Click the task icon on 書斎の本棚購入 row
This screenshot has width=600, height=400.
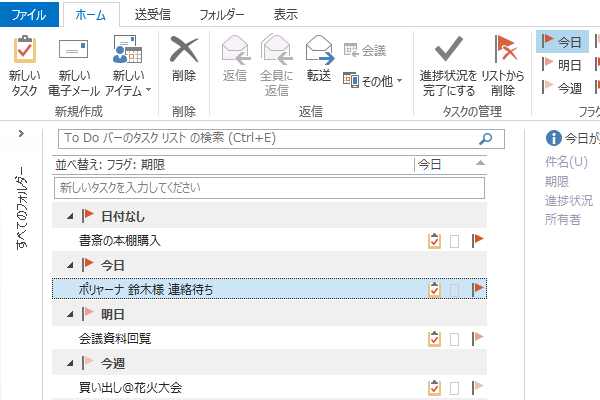click(x=434, y=241)
